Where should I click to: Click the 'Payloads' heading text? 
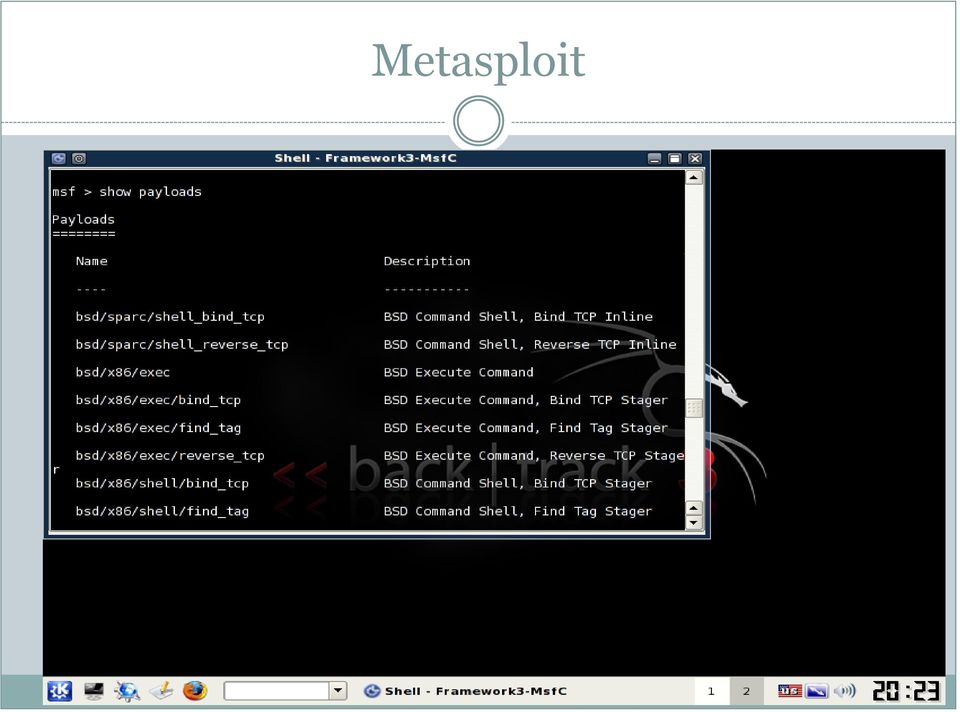83,219
